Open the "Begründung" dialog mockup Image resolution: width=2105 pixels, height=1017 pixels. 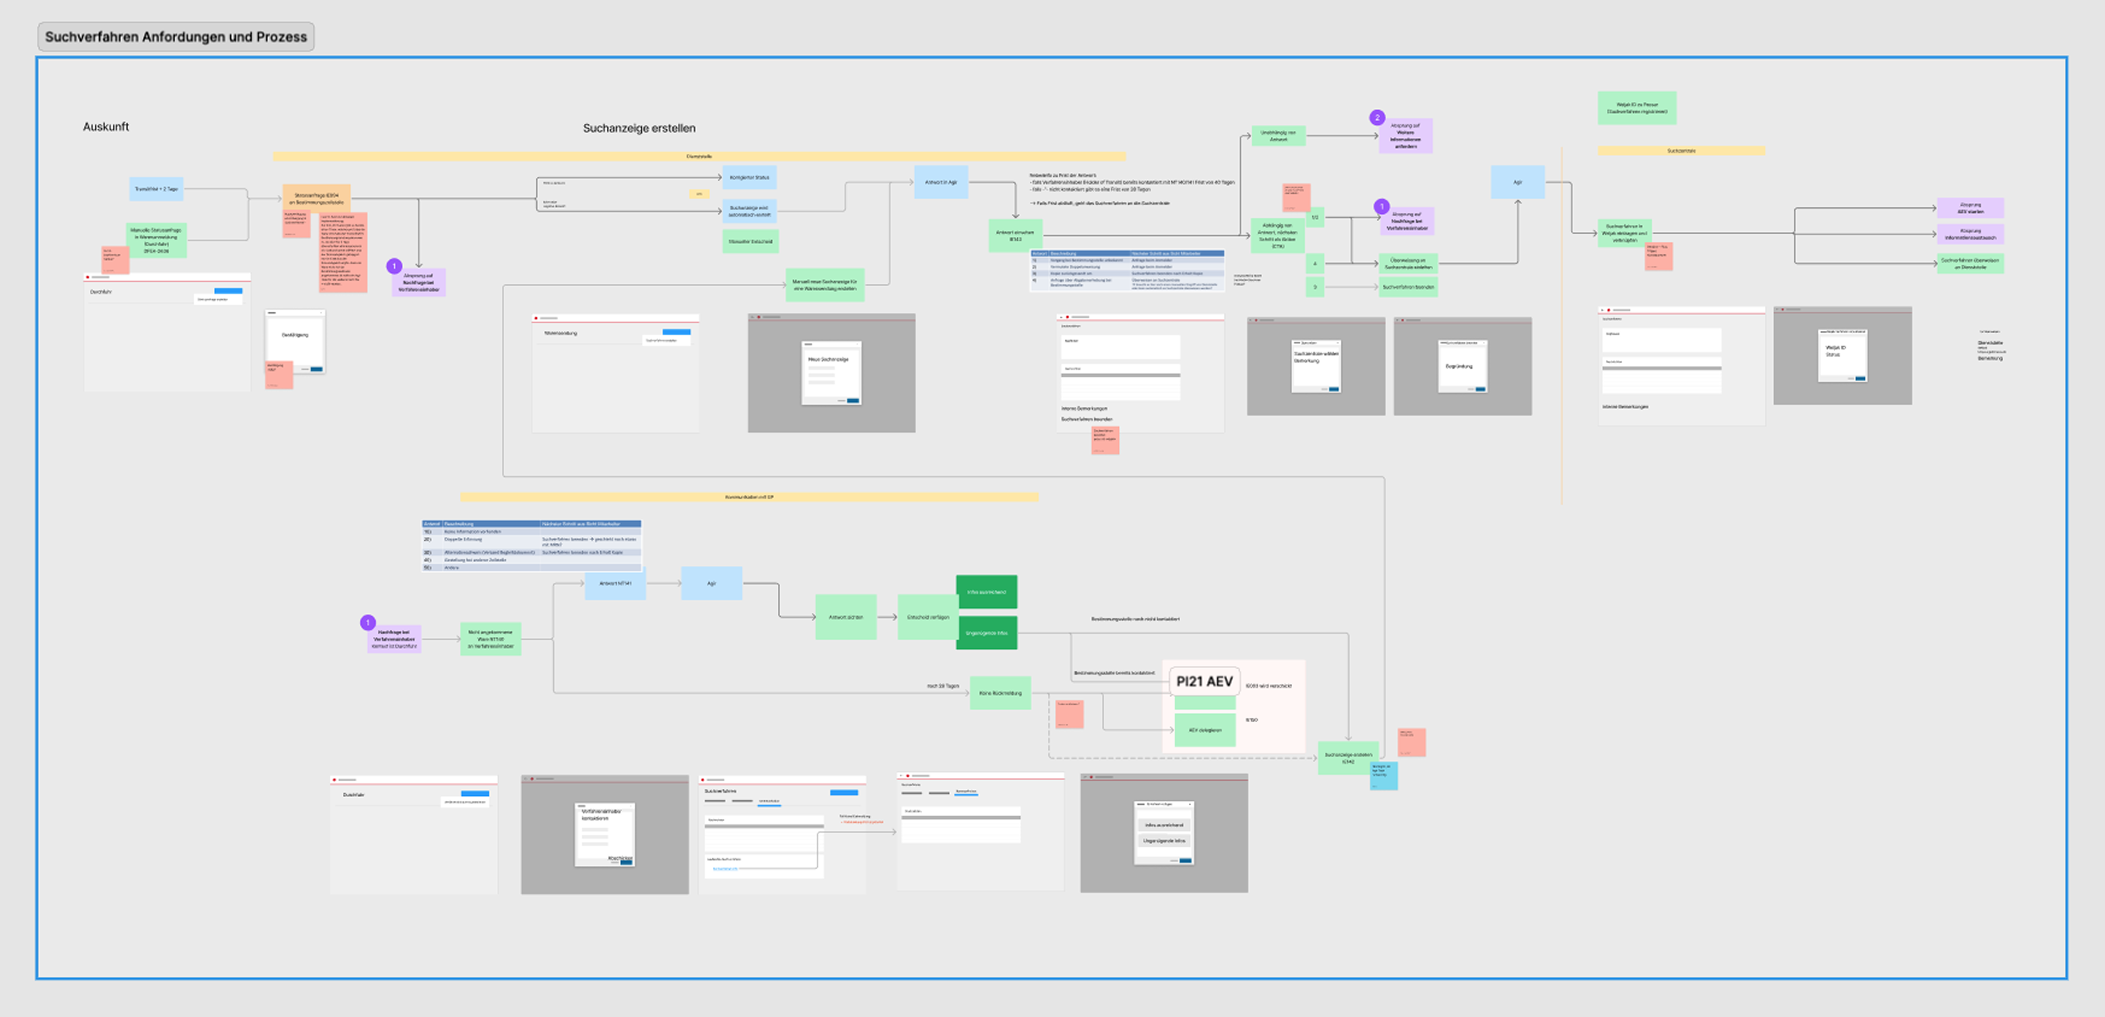point(1462,366)
